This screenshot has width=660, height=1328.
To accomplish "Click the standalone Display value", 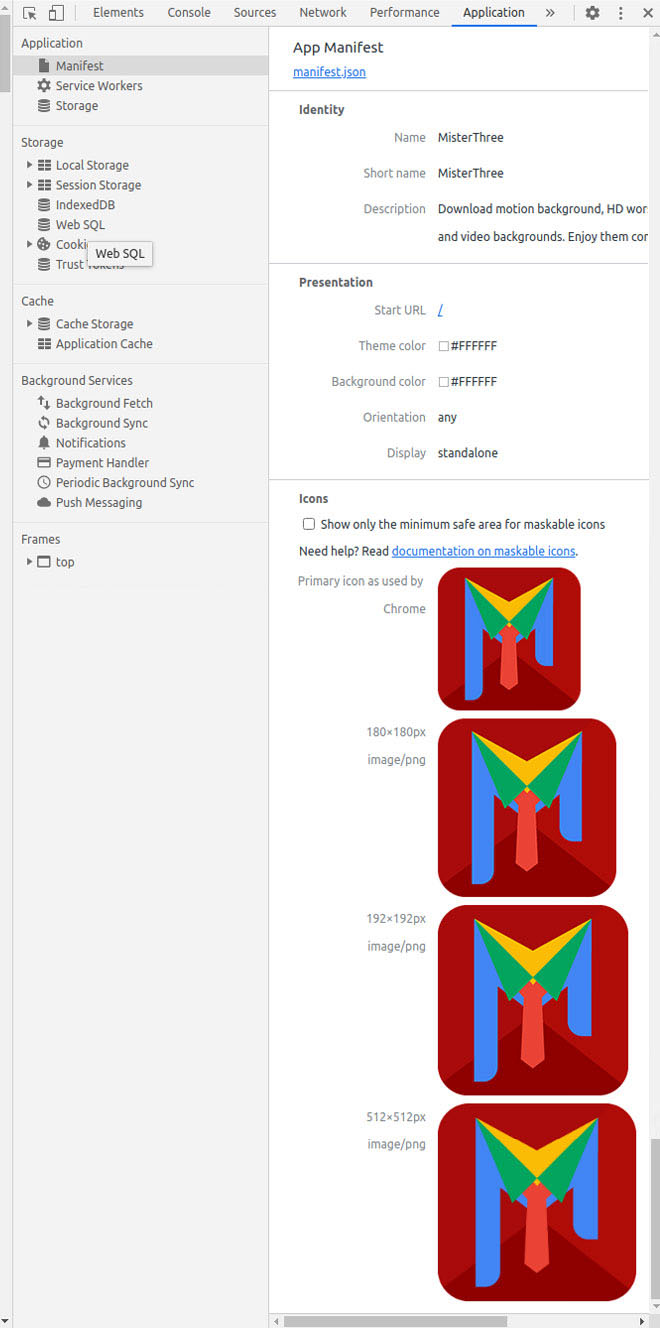I will (468, 453).
